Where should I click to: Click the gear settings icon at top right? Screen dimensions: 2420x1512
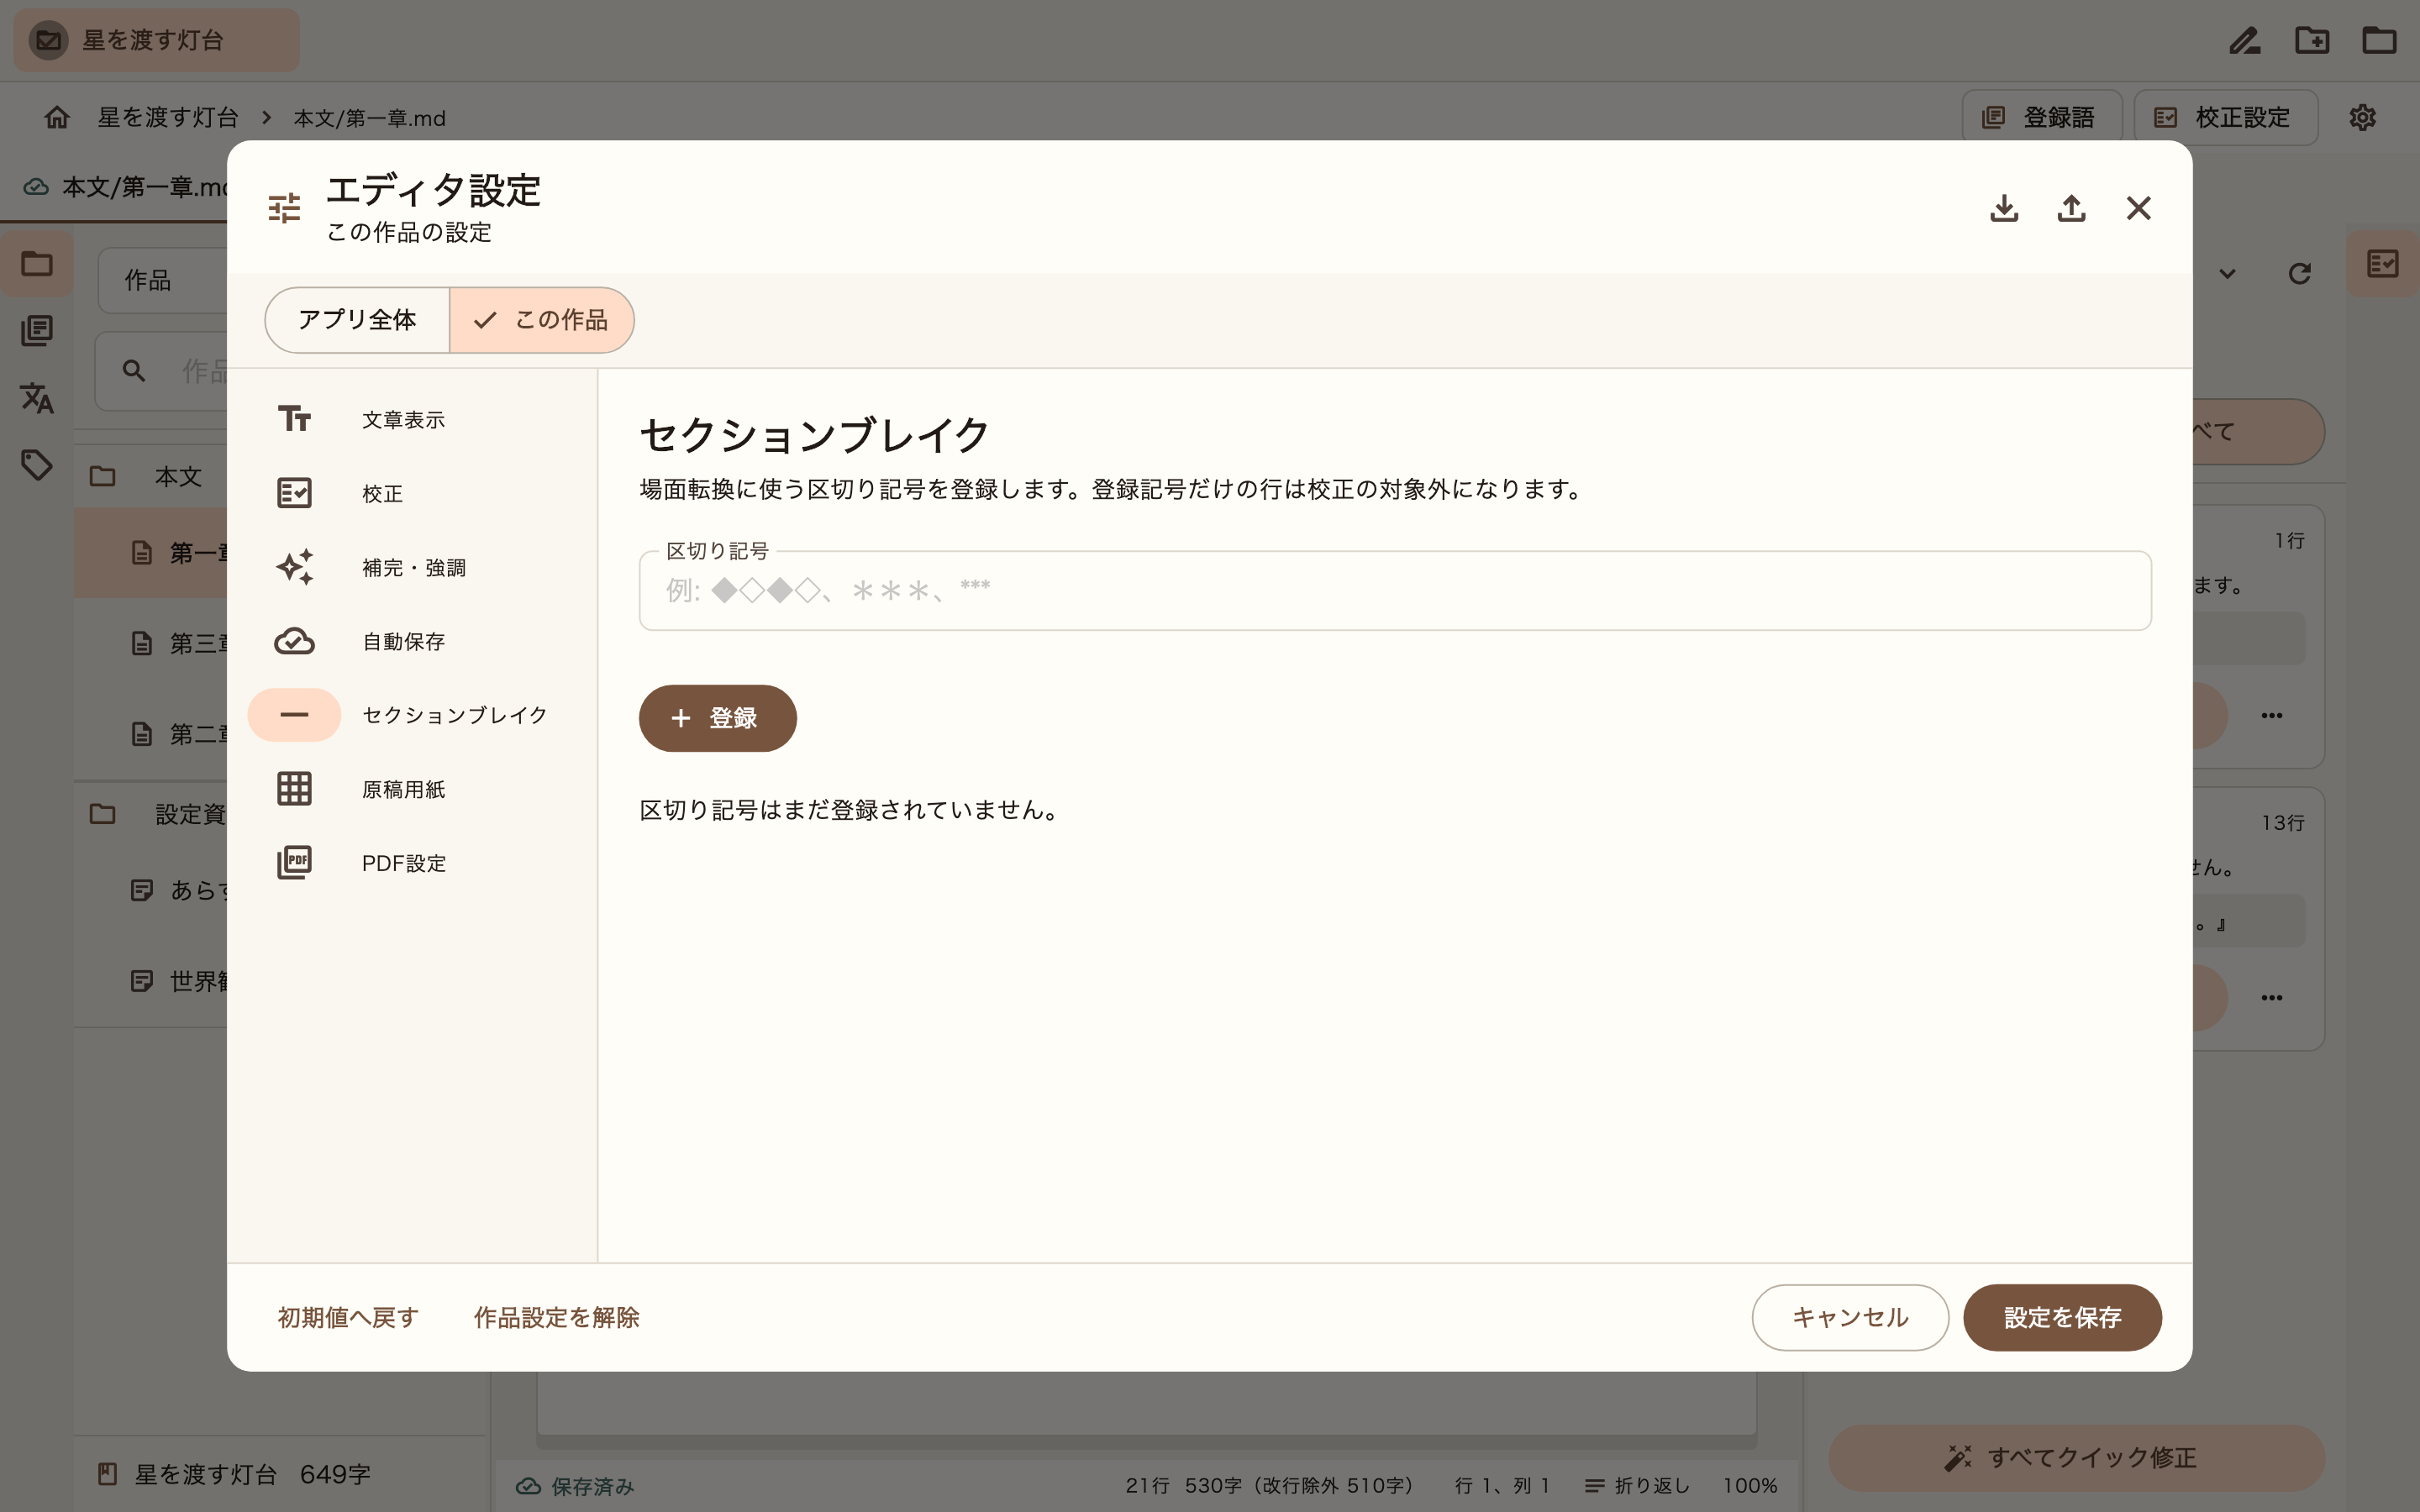pyautogui.click(x=2362, y=117)
